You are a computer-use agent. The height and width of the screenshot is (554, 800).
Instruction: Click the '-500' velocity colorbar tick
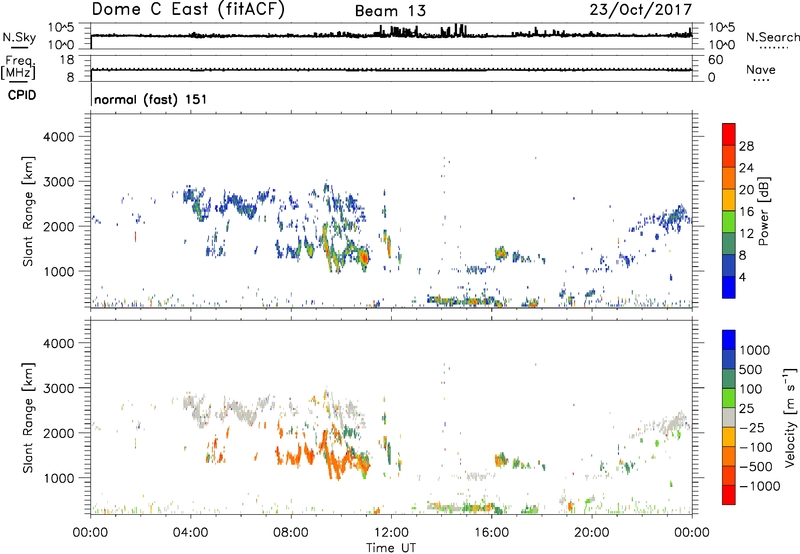(x=756, y=466)
